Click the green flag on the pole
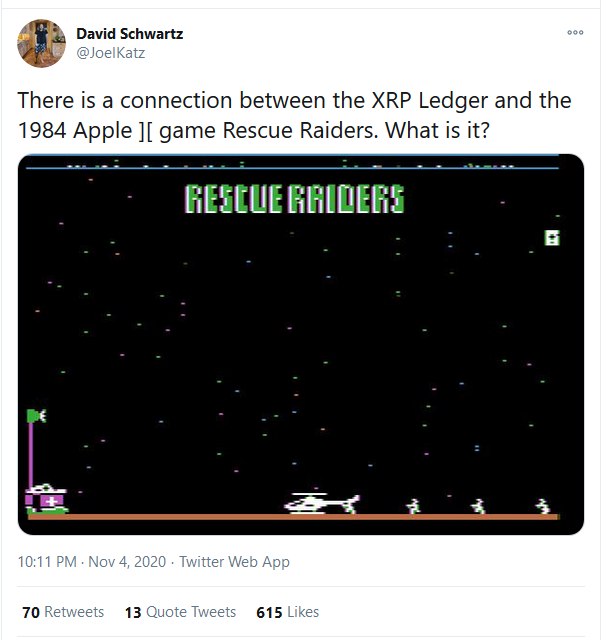Viewport: 608px width, 640px height. pos(37,416)
